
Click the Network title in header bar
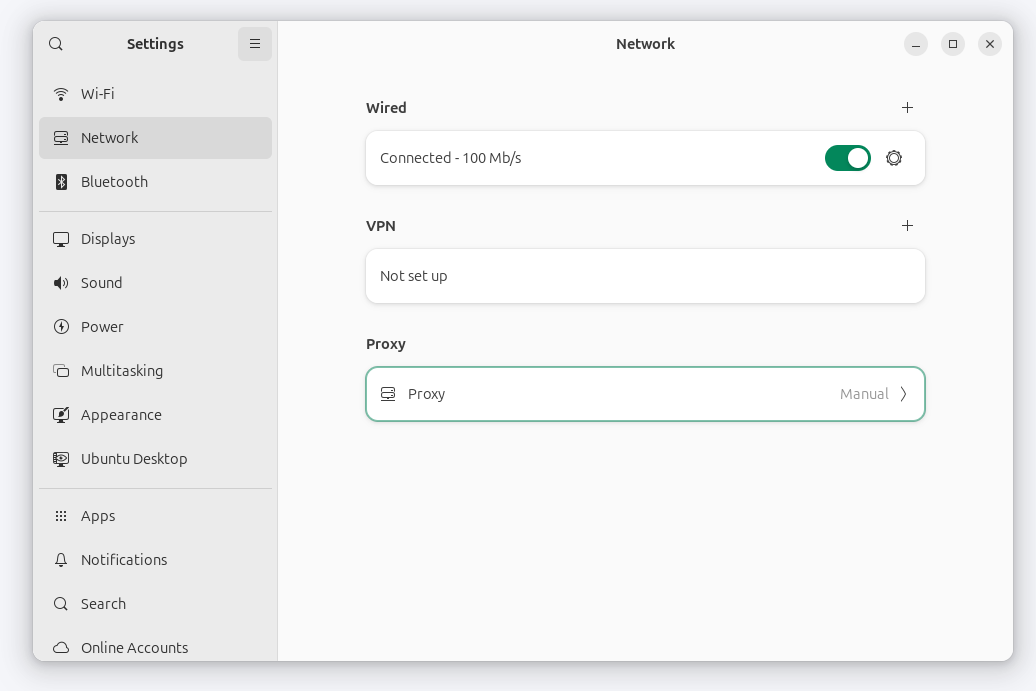click(x=646, y=44)
